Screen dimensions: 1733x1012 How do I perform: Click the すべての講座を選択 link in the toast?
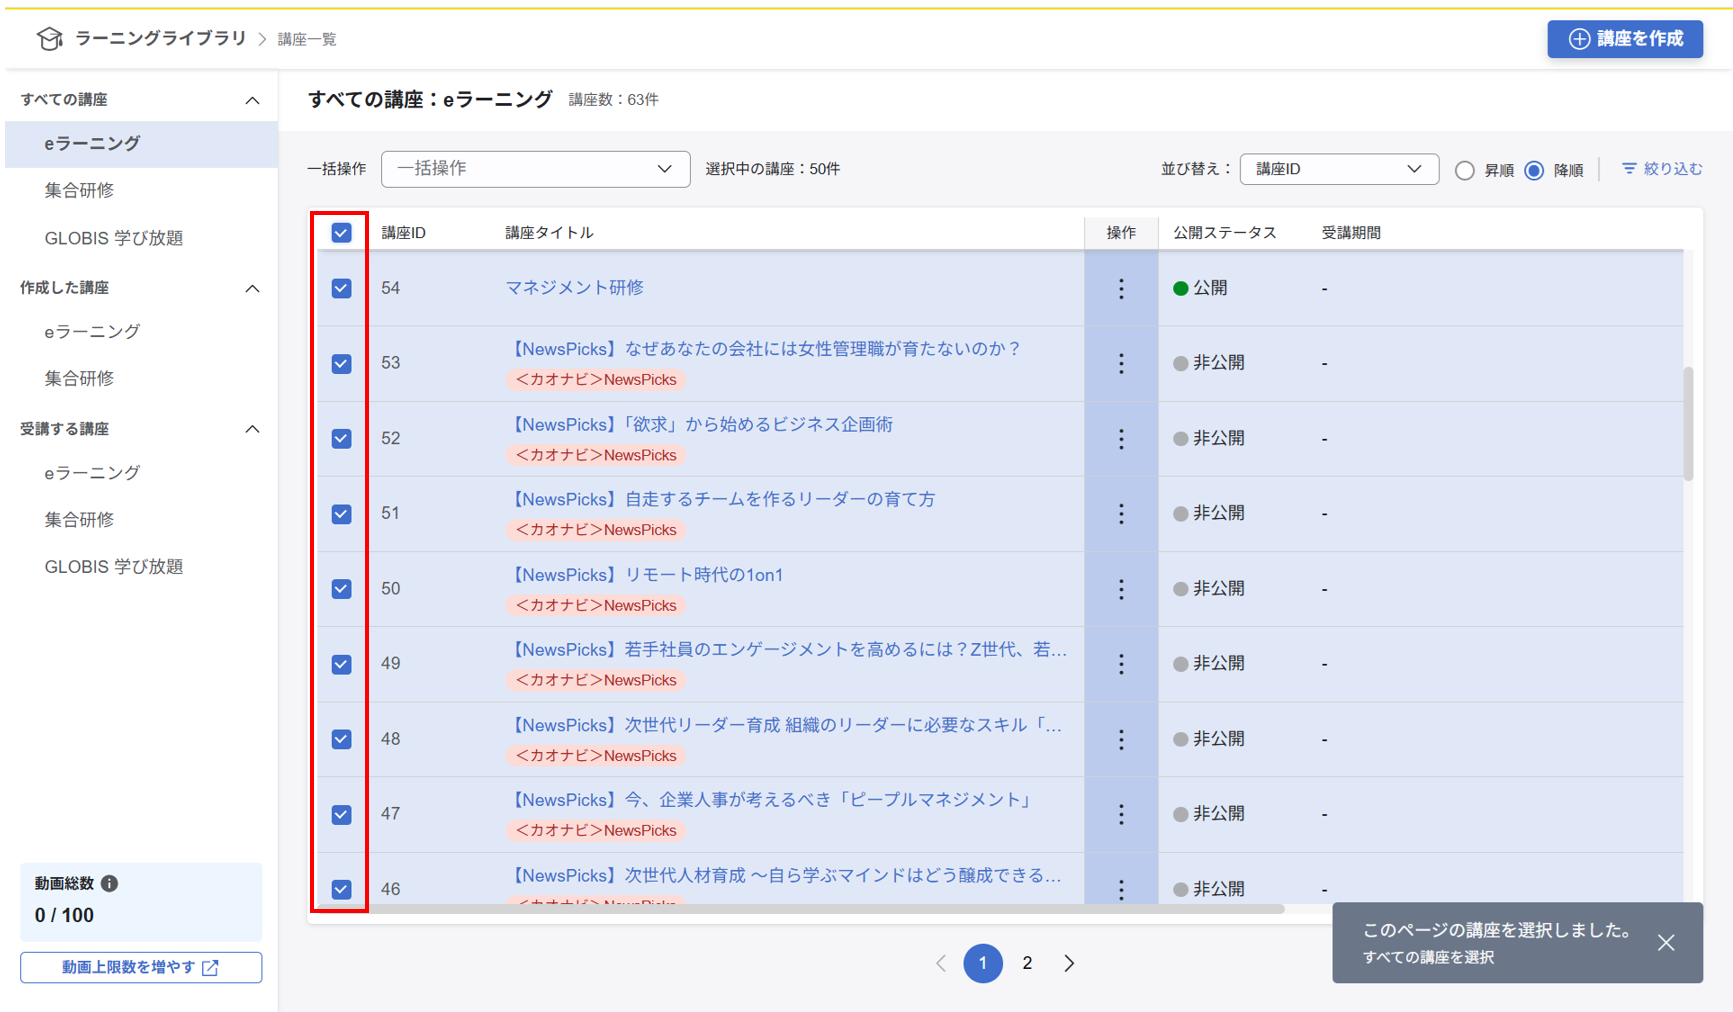click(1428, 957)
